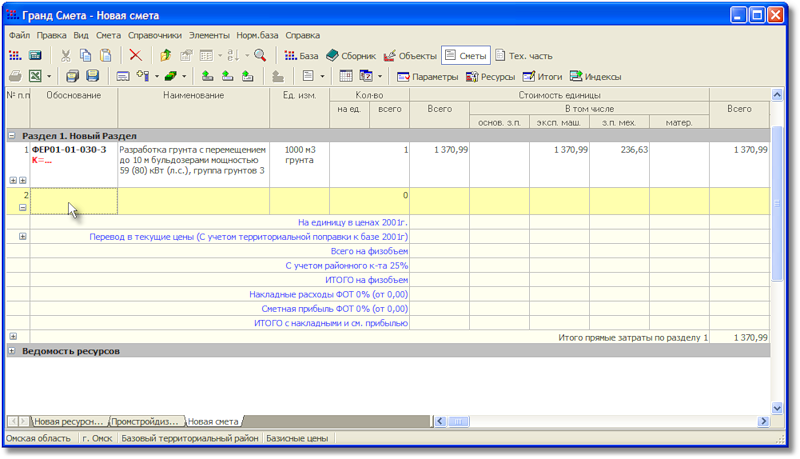Click the Сборник toolbar button
Image resolution: width=800 pixels, height=459 pixels.
[x=351, y=56]
